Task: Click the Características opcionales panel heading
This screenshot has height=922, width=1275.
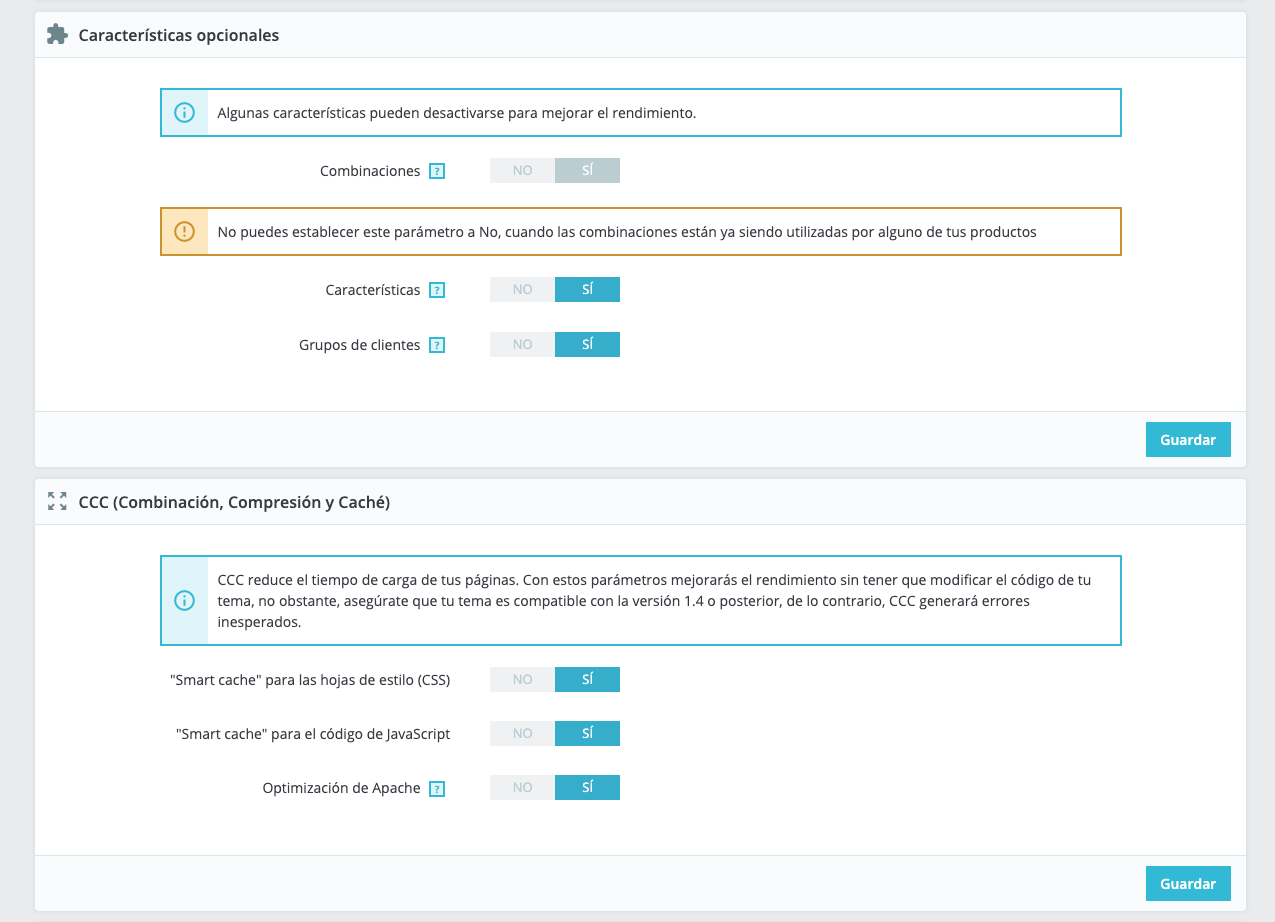Action: (178, 35)
